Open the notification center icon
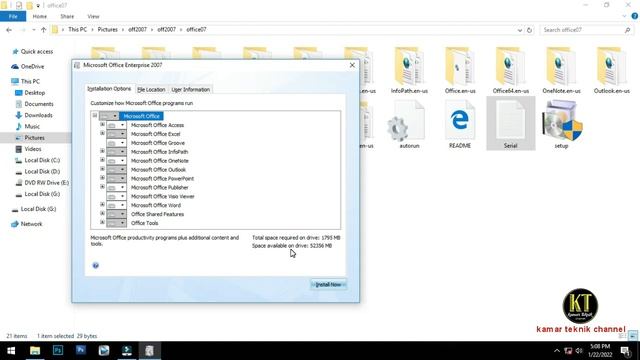Viewport: 640px width, 360px height. tap(625, 351)
